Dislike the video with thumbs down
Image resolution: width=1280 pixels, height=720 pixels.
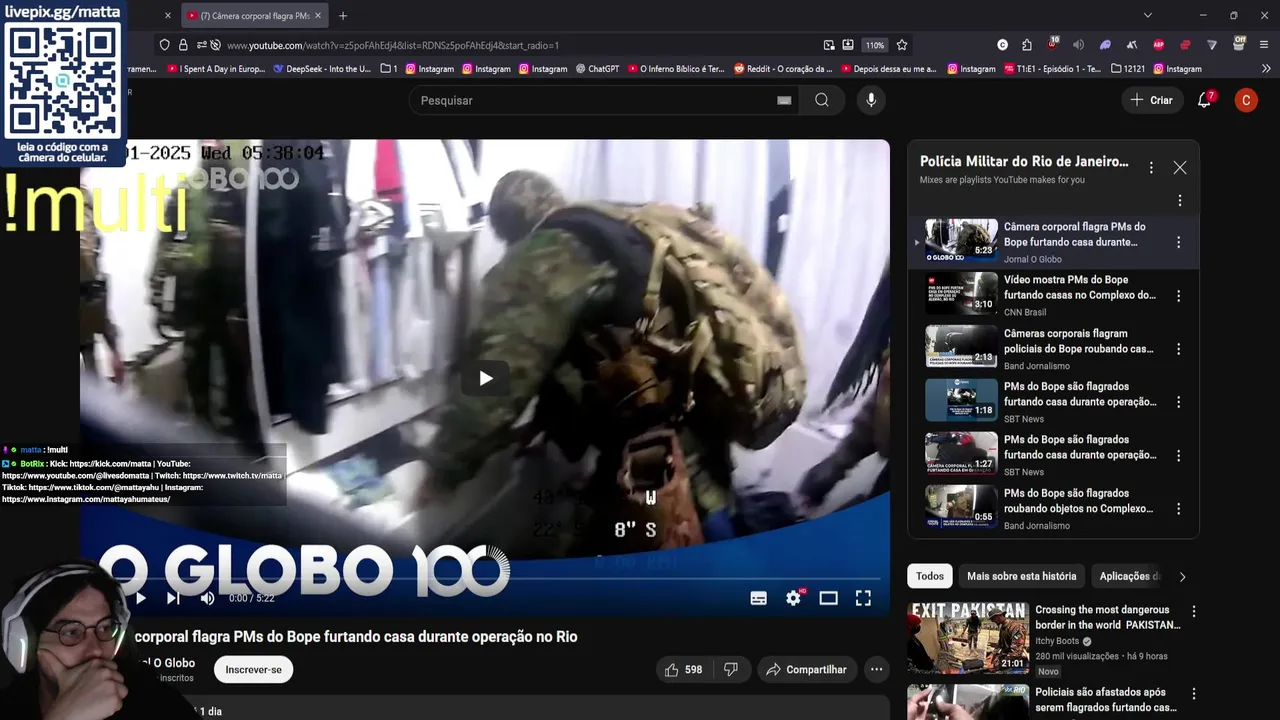(x=731, y=670)
